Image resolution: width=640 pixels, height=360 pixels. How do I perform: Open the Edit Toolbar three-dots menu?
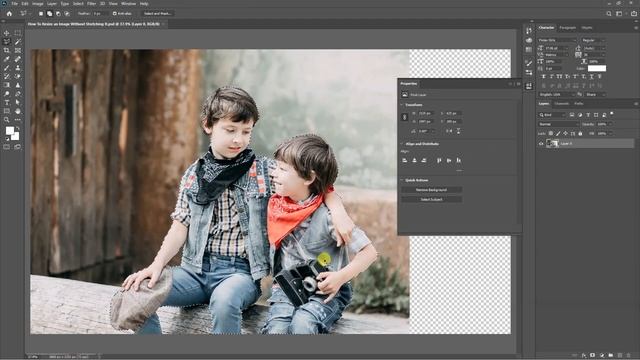(18, 120)
